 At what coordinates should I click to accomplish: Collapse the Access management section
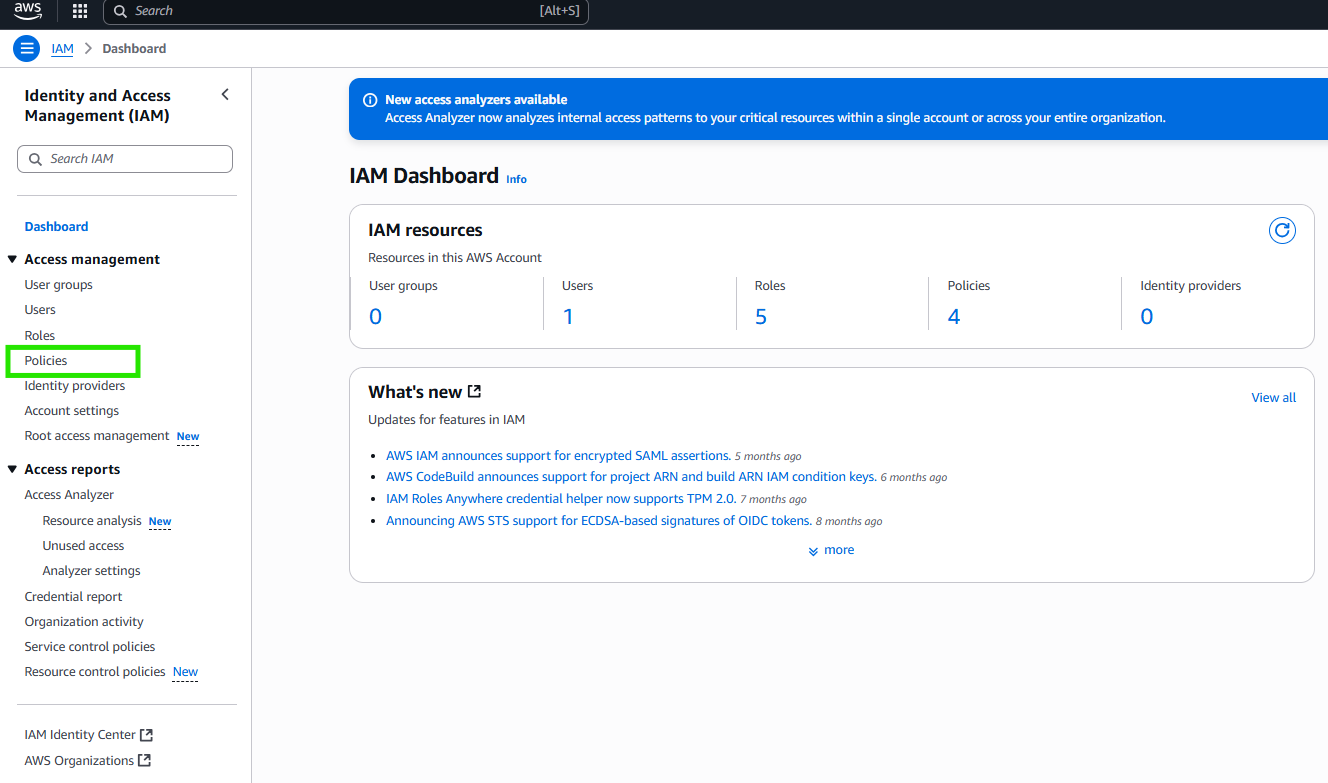12,259
